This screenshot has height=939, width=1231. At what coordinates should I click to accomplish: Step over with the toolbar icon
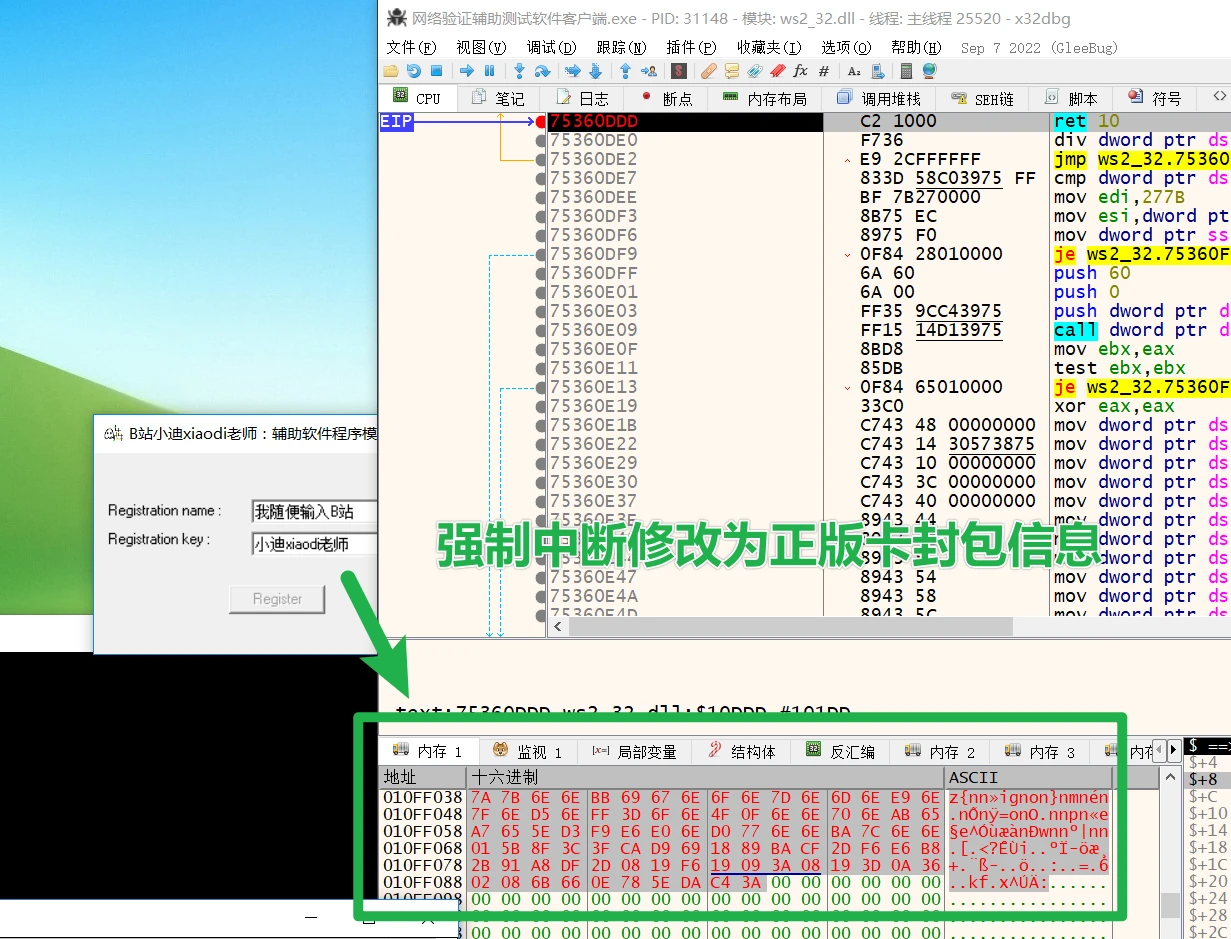point(542,71)
